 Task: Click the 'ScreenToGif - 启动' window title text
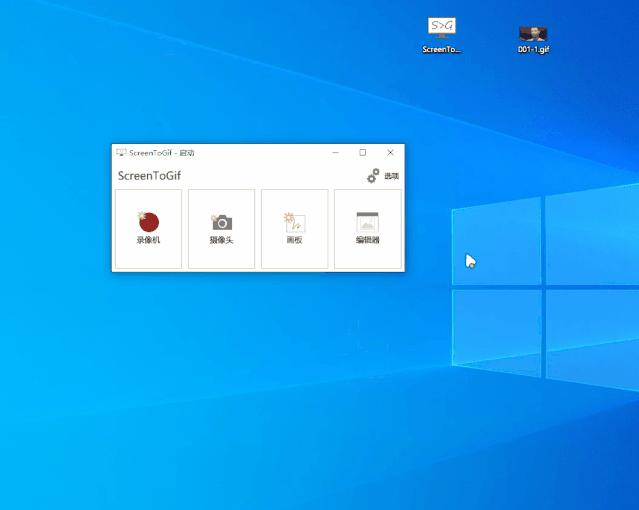tap(162, 153)
